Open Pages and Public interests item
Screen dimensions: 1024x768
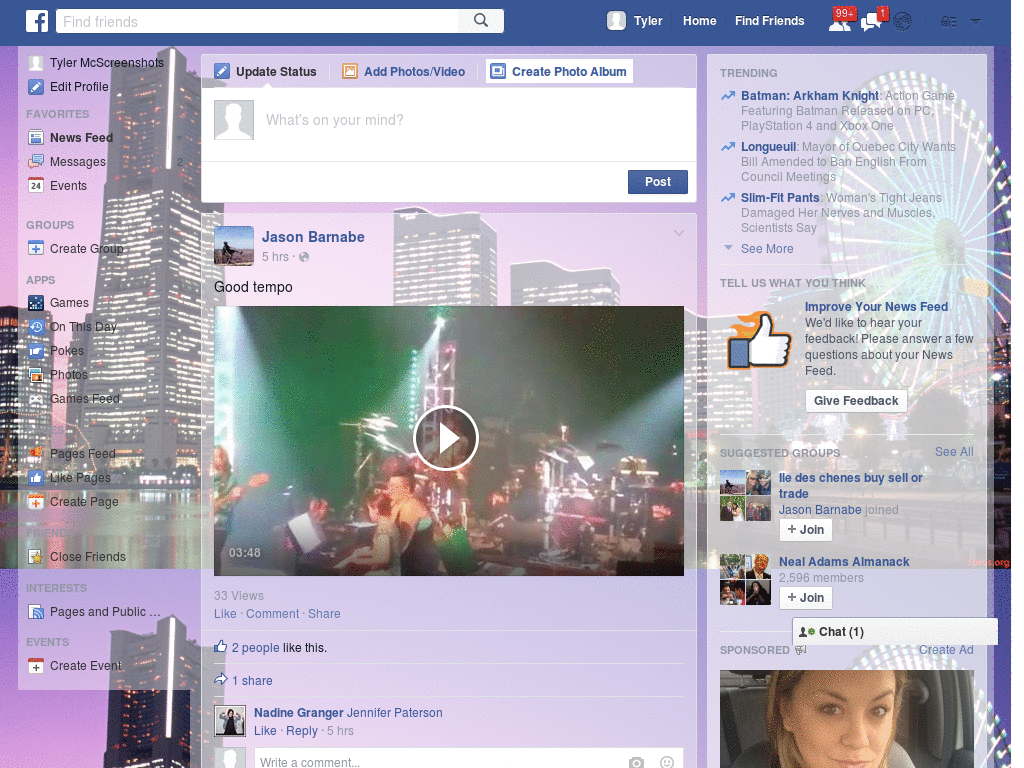pyautogui.click(x=104, y=612)
